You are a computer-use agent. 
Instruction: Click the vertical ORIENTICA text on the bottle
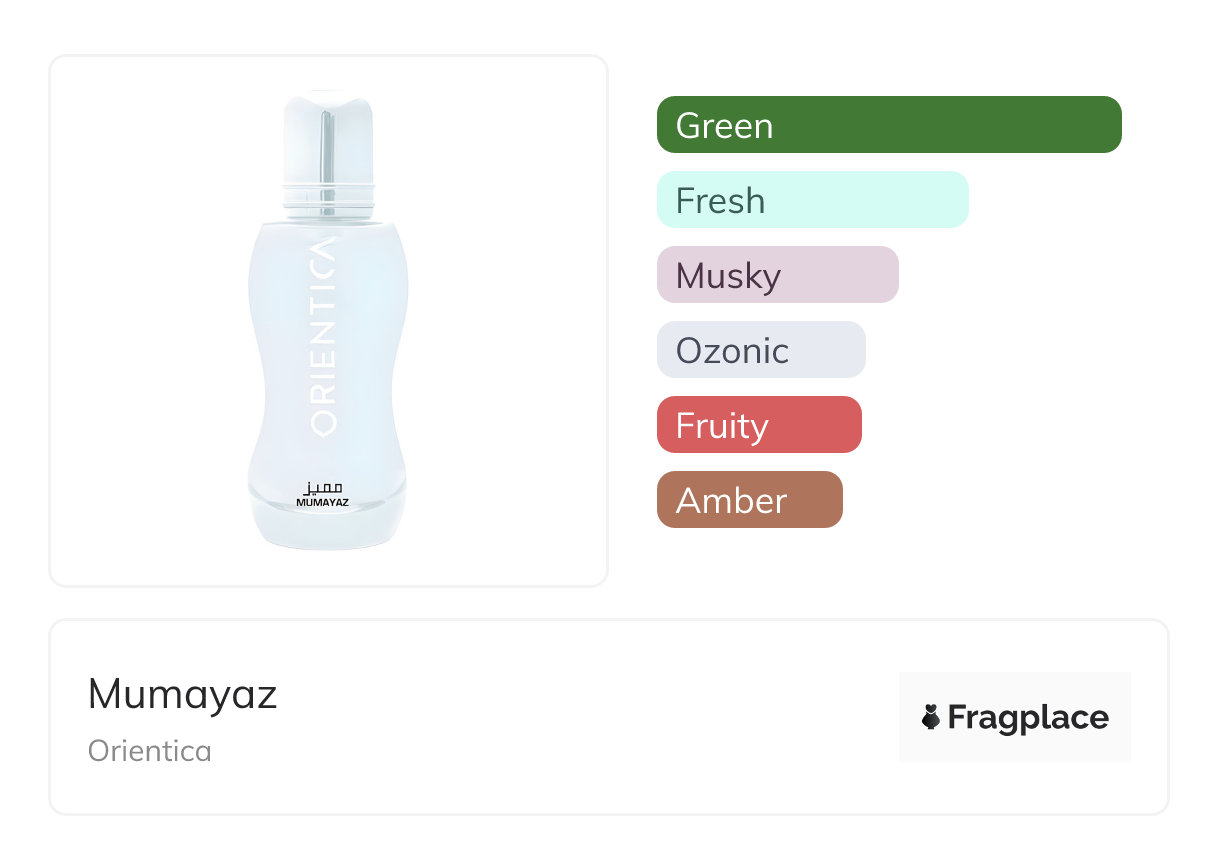coord(323,337)
